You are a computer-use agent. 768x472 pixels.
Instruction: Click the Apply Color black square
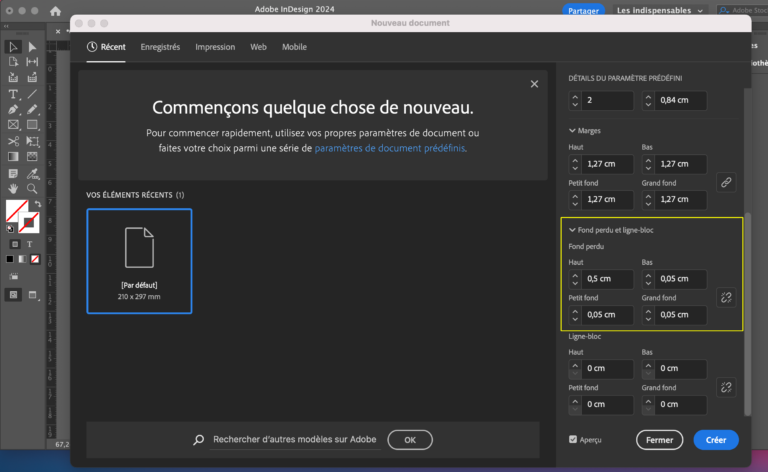[x=10, y=259]
